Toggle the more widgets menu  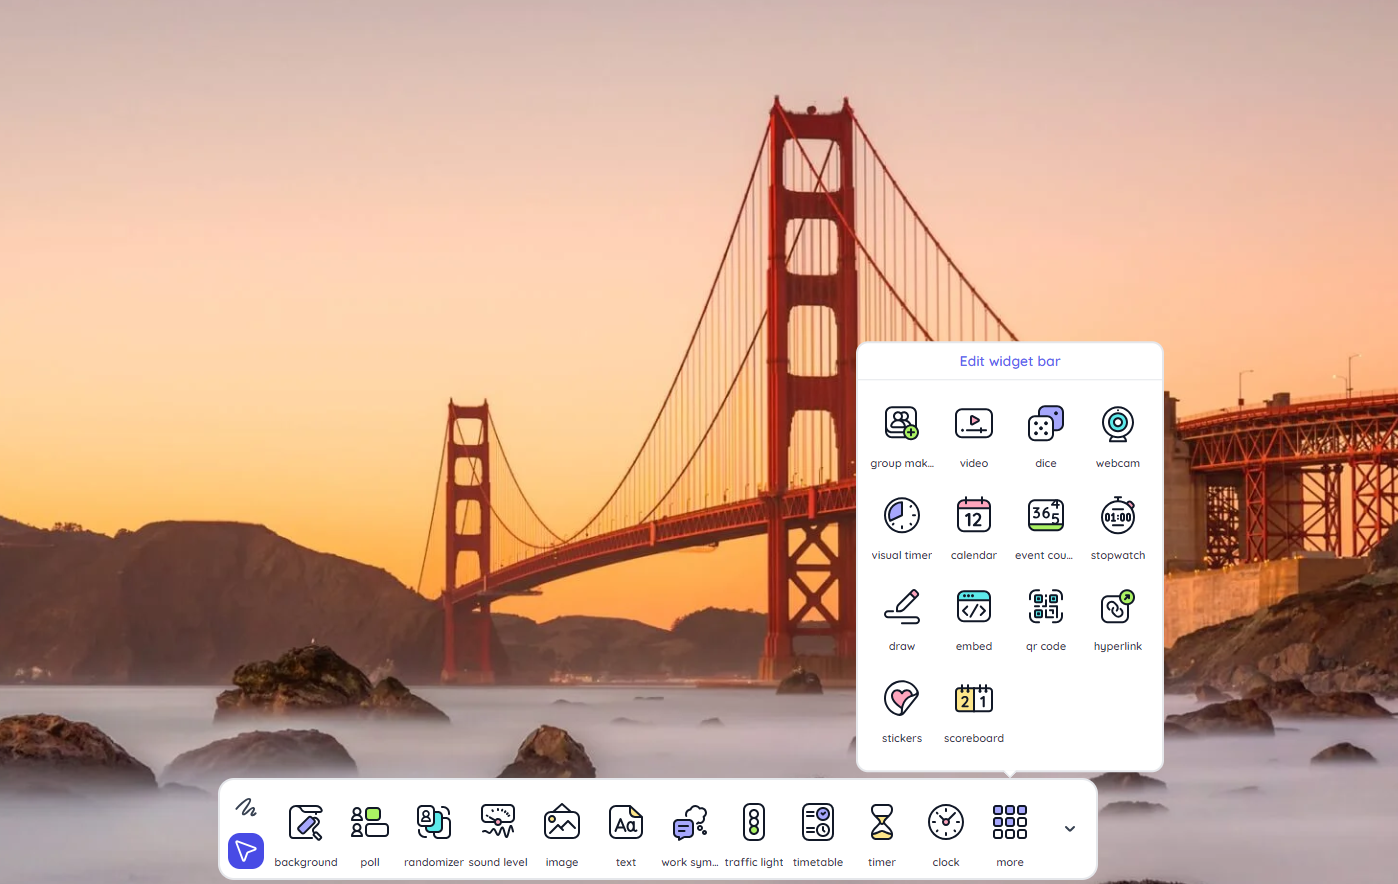tap(1009, 829)
